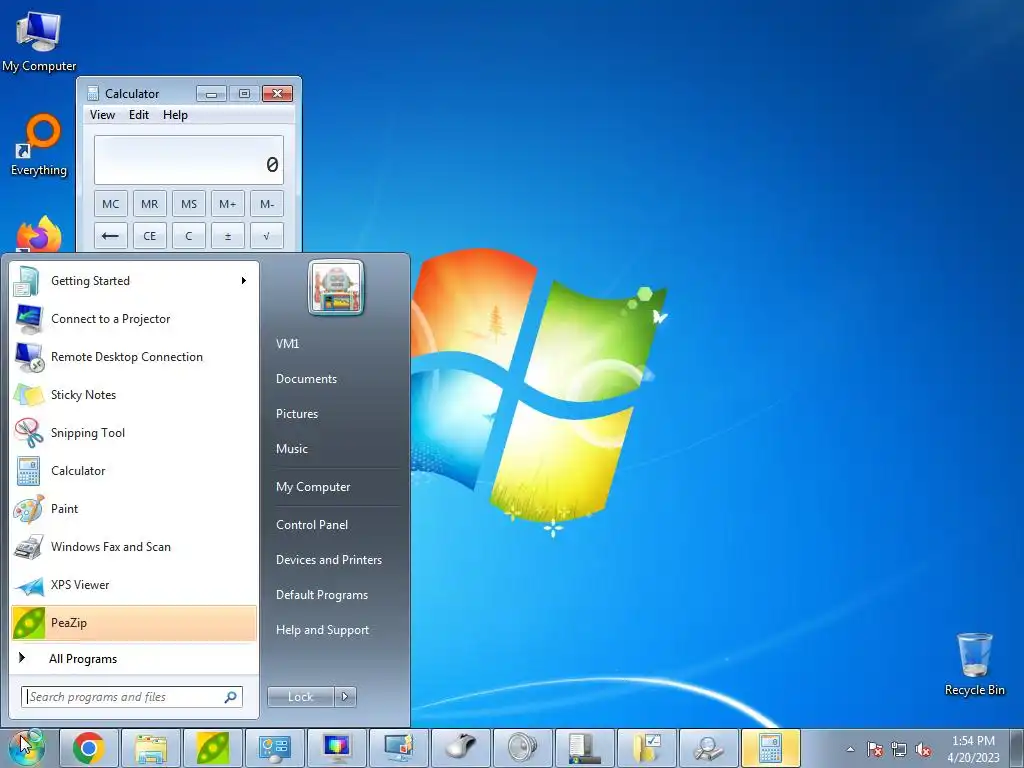Click the Action Center flag tray icon

tap(874, 749)
